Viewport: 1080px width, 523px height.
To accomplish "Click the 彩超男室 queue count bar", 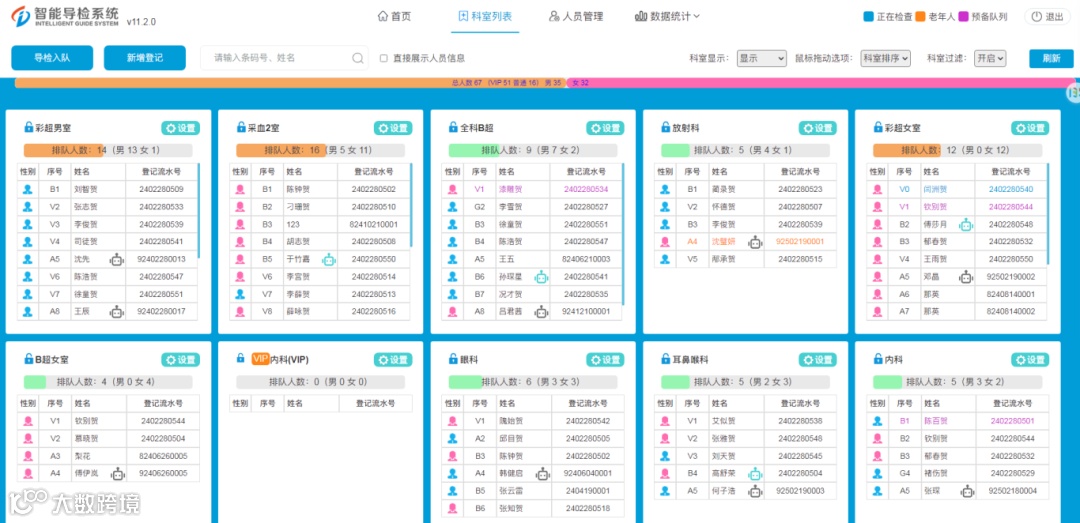I will click(x=108, y=150).
